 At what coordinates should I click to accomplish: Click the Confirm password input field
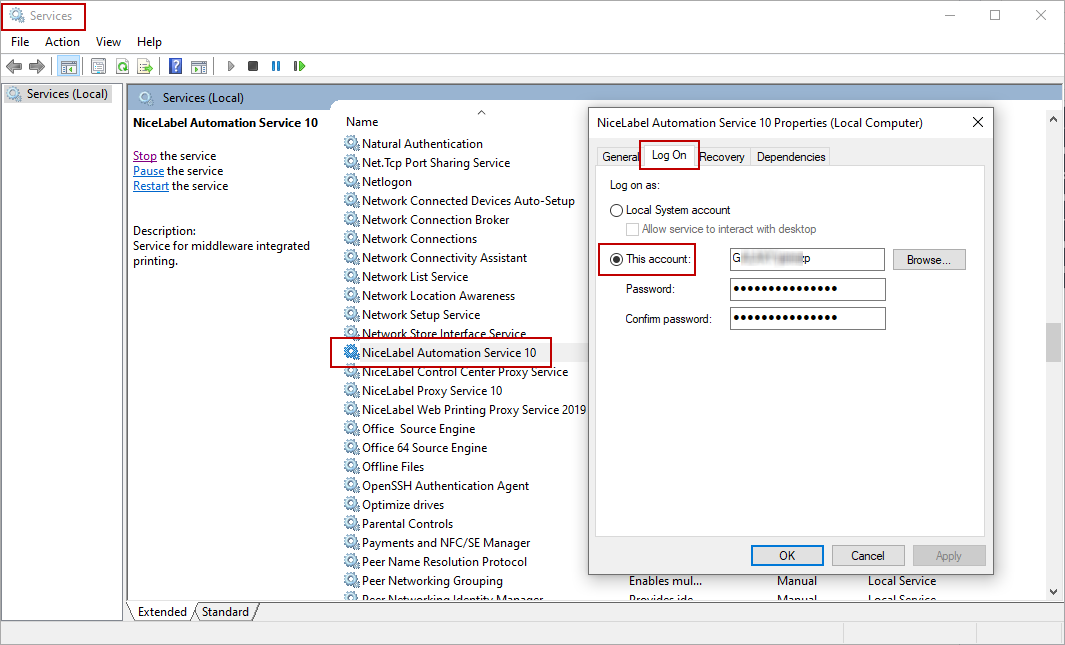click(807, 319)
